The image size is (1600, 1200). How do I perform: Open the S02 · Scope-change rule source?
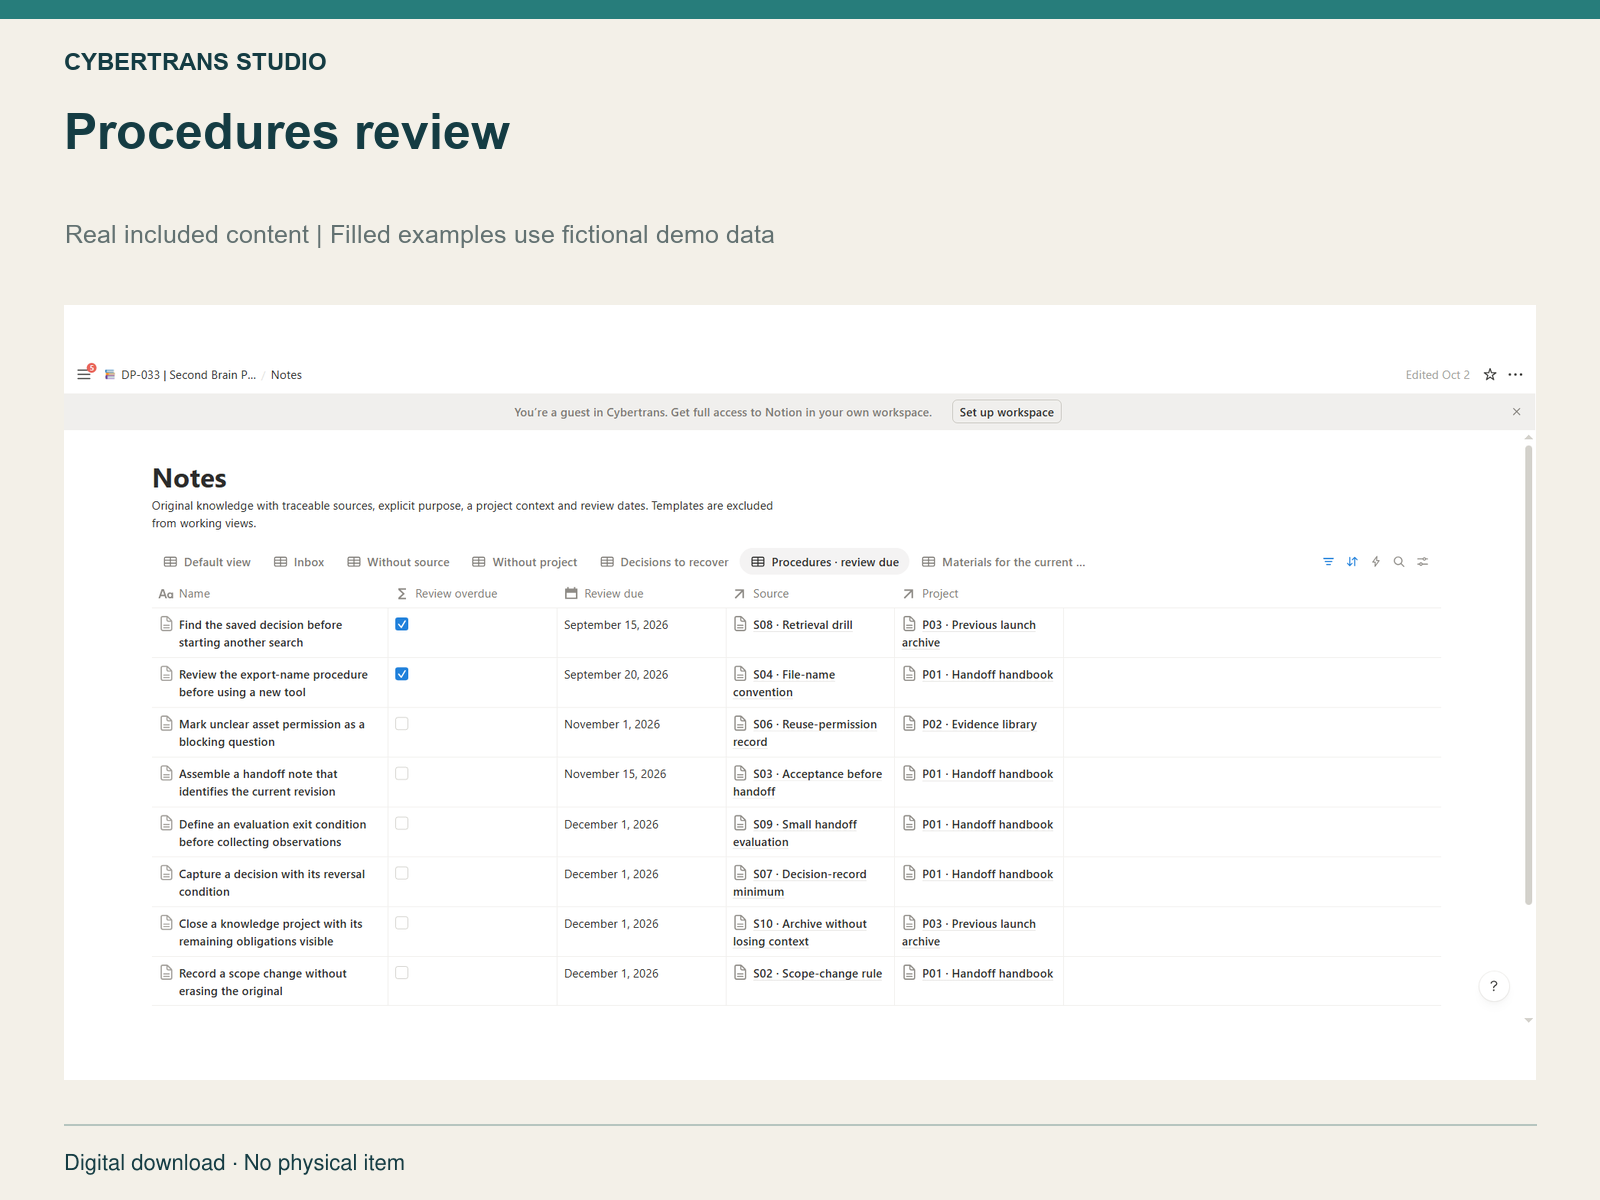(808, 974)
